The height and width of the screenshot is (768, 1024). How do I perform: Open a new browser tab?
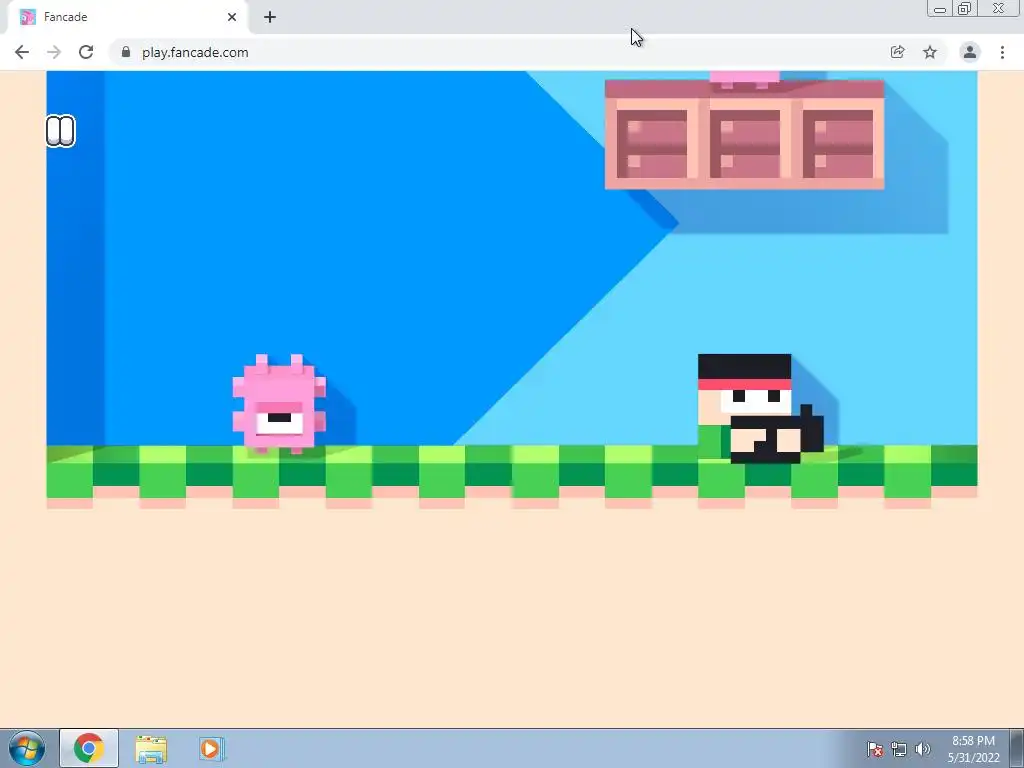click(270, 17)
